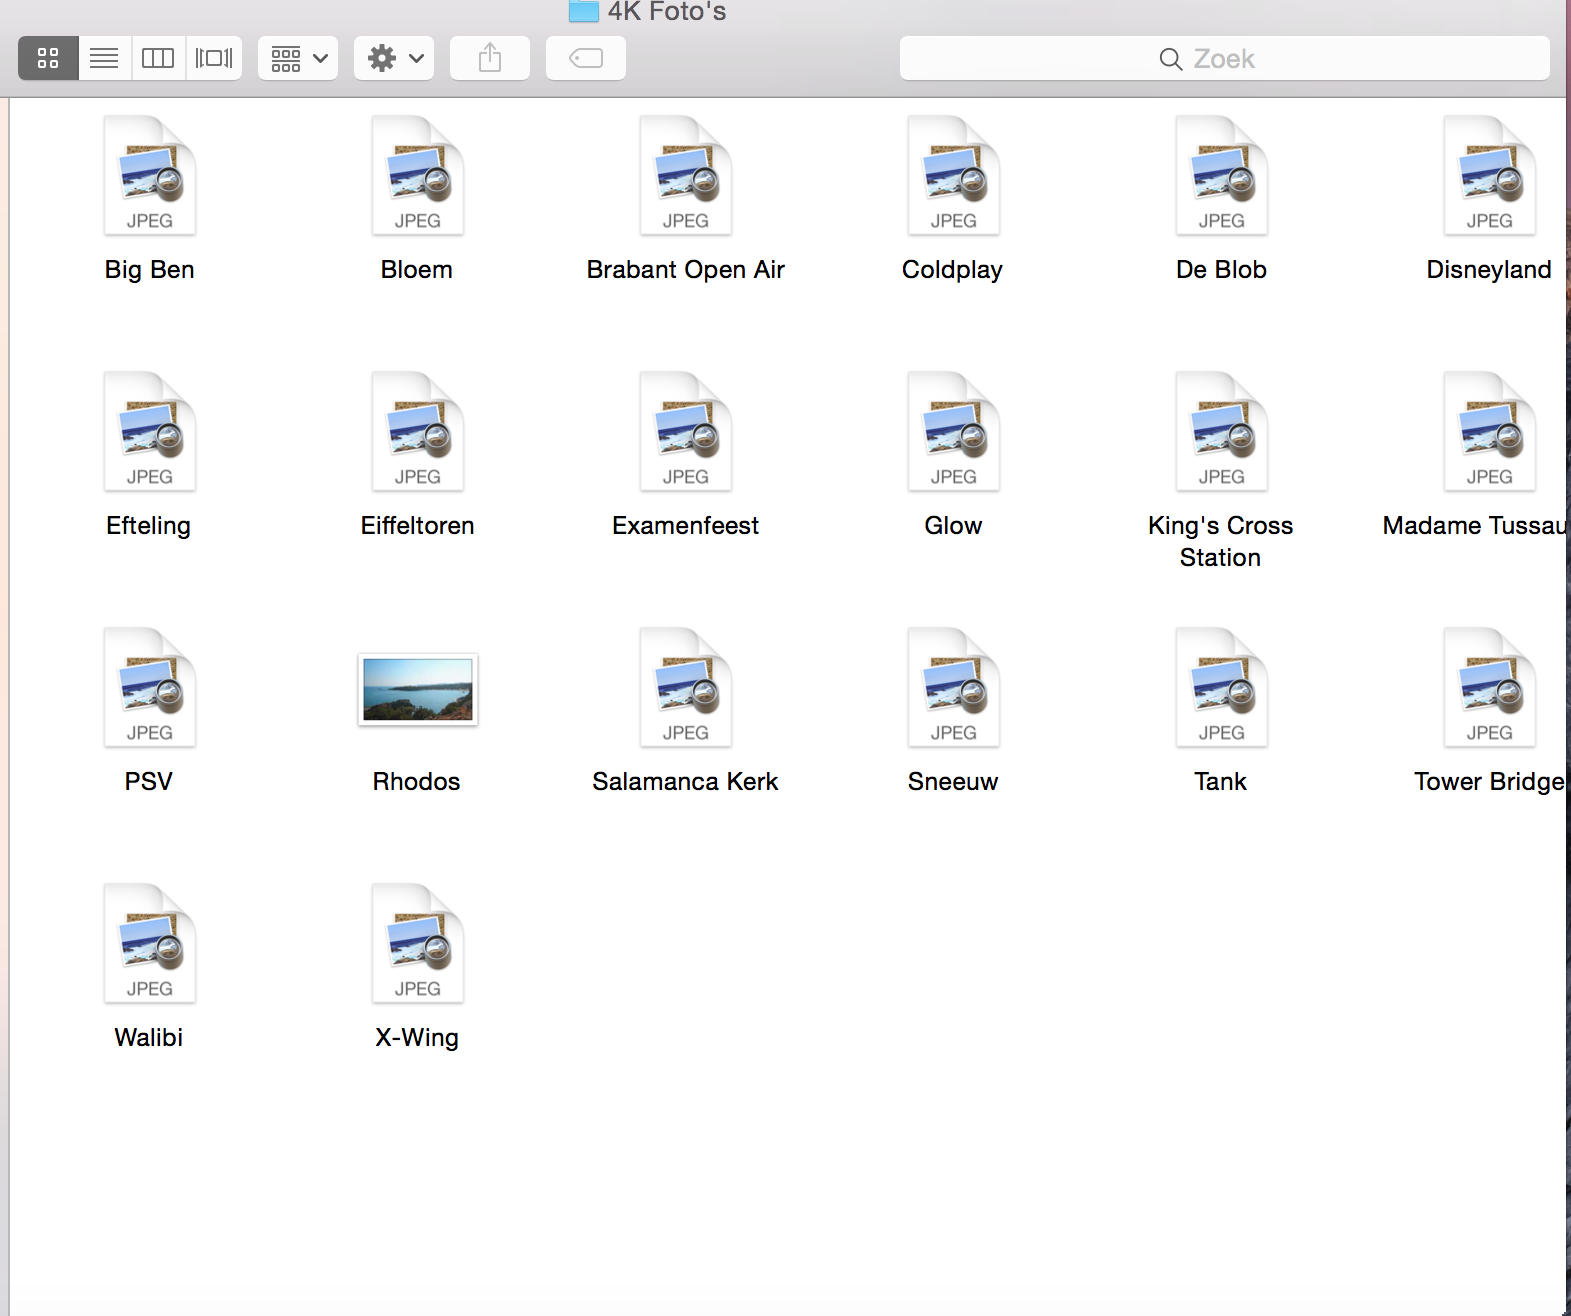This screenshot has height=1316, width=1571.
Task: Click the file name text "PSV"
Action: [x=149, y=782]
